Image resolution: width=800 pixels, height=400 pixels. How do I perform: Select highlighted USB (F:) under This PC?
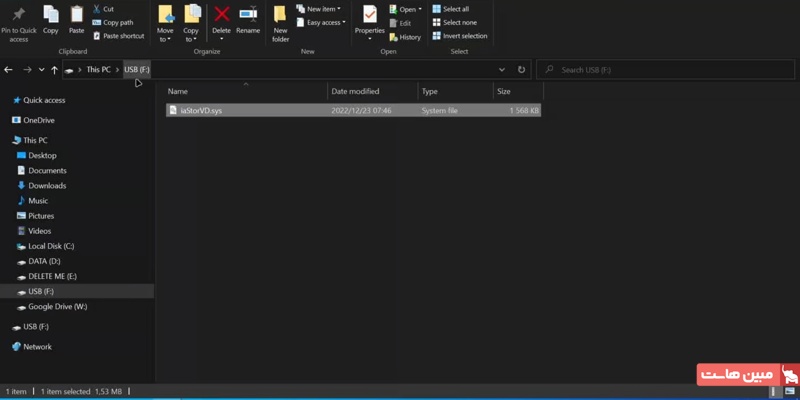[77, 291]
